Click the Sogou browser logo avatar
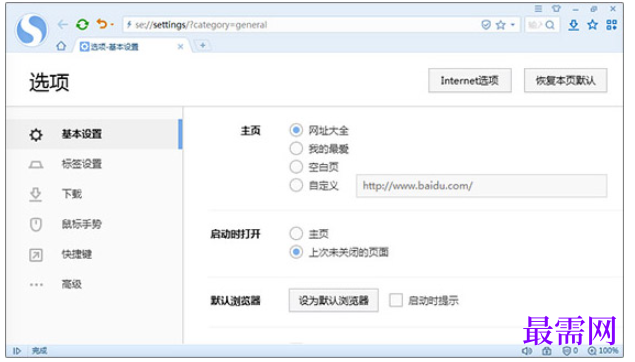Image resolution: width=635 pixels, height=362 pixels. [x=31, y=29]
